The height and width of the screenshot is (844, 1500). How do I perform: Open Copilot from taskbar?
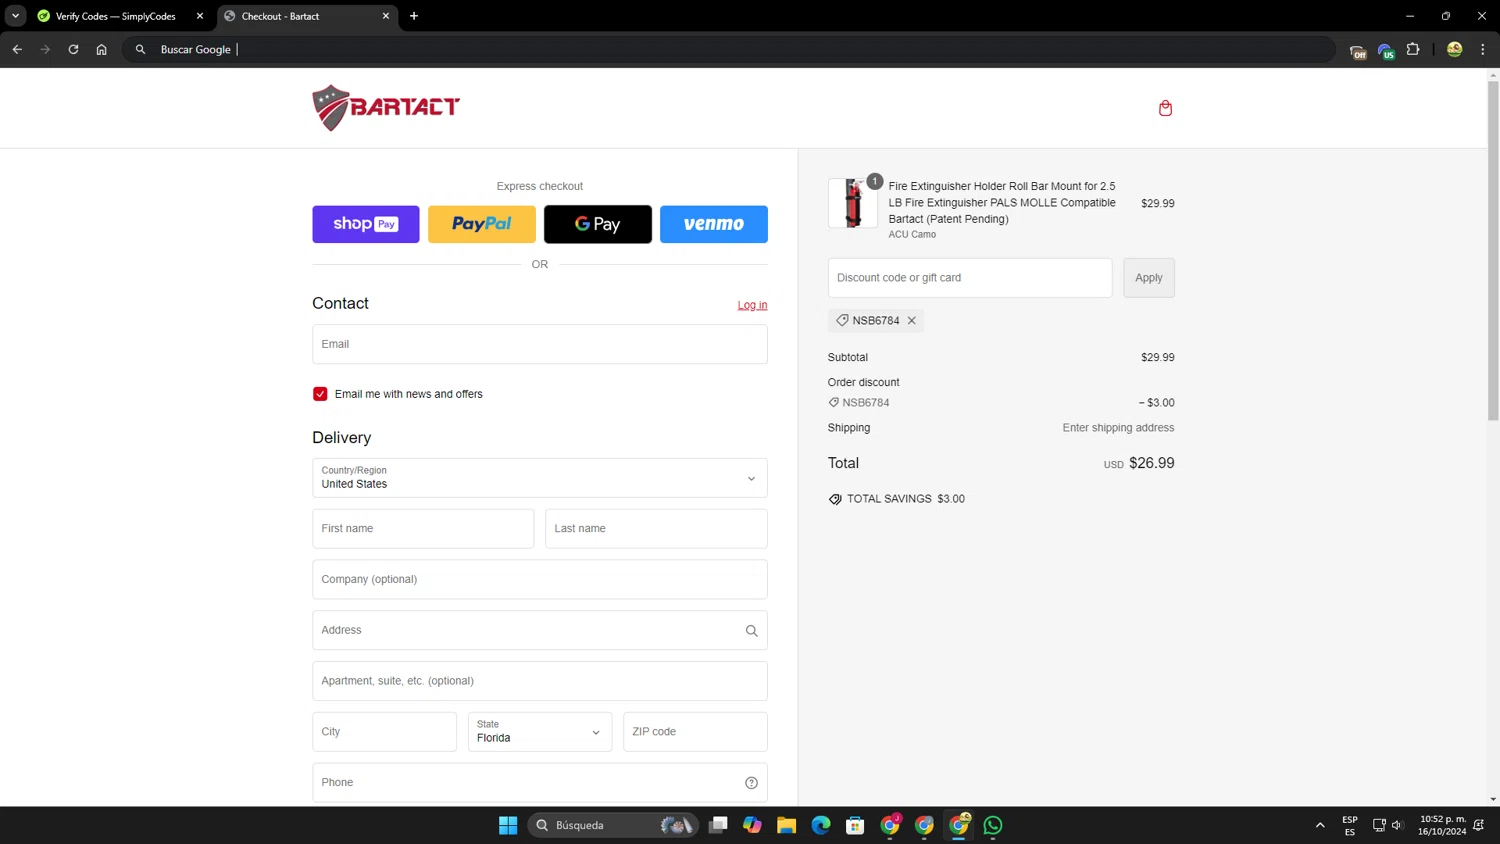click(752, 825)
